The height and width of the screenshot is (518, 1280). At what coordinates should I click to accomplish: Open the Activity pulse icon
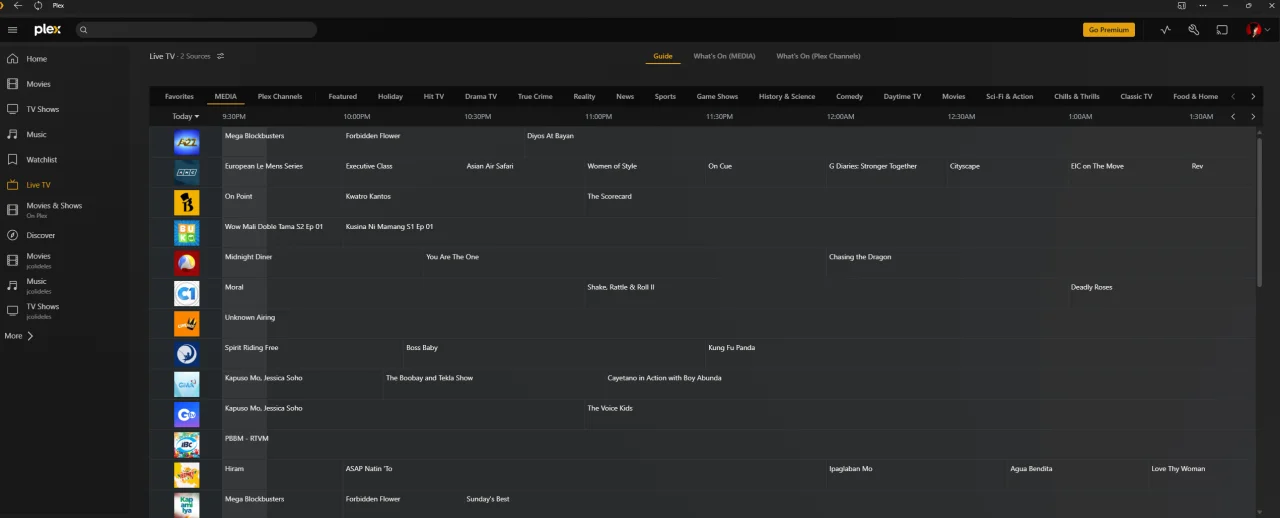click(x=1165, y=30)
